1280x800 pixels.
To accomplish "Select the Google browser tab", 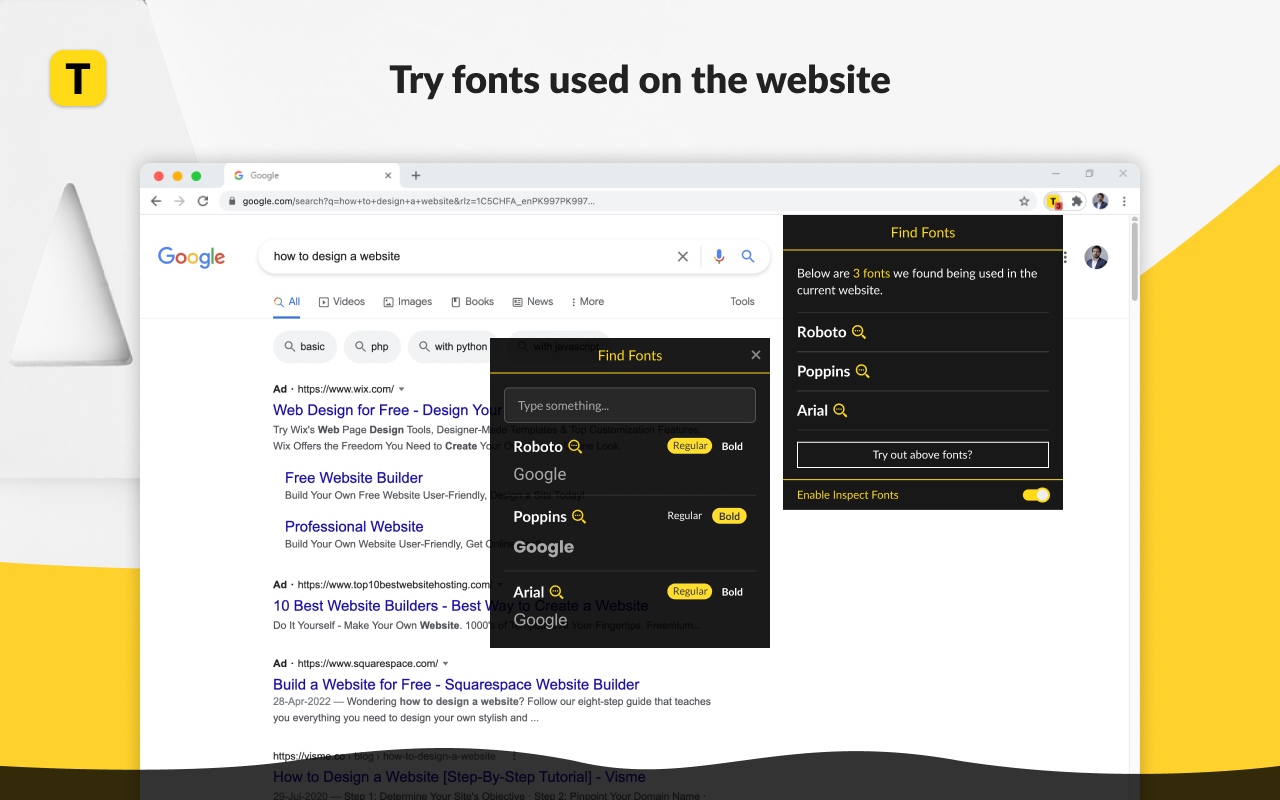I will click(x=310, y=176).
